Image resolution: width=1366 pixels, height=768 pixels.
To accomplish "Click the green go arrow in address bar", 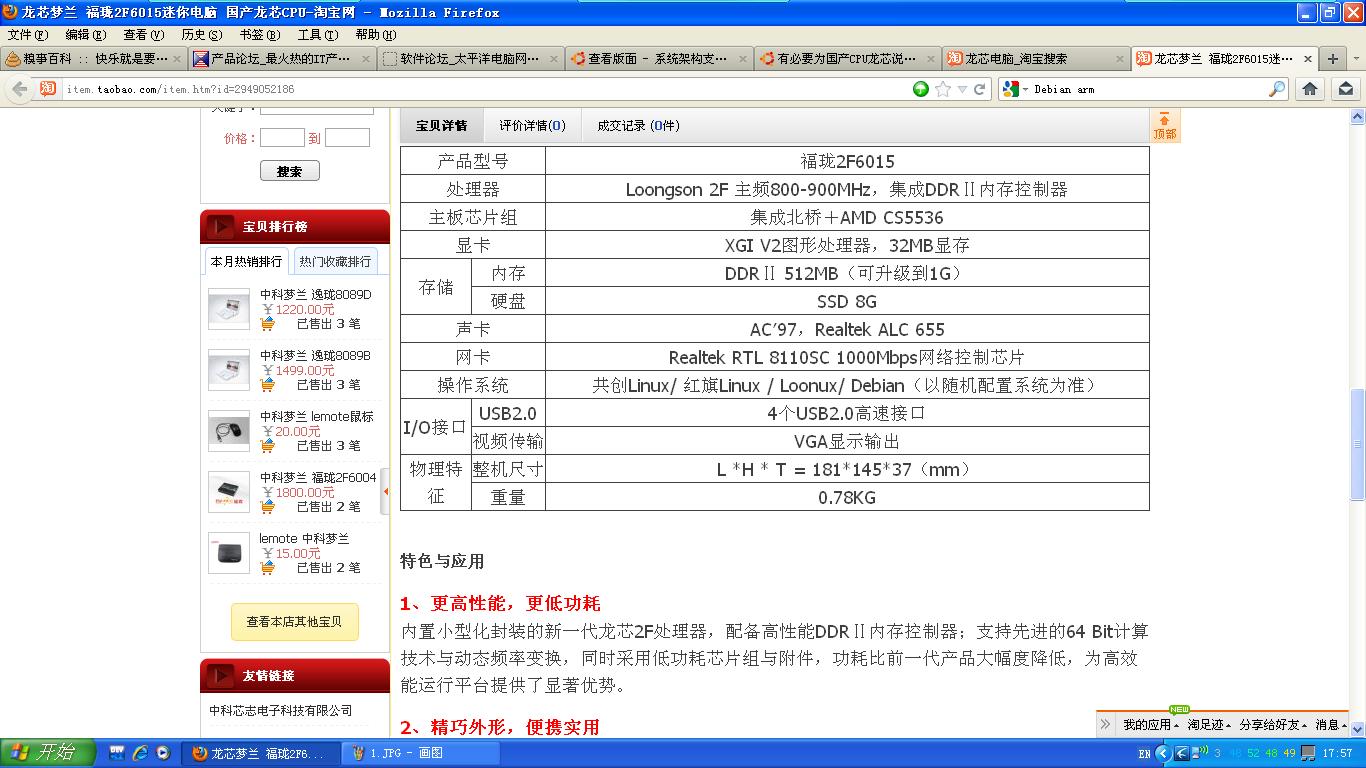I will click(x=921, y=89).
